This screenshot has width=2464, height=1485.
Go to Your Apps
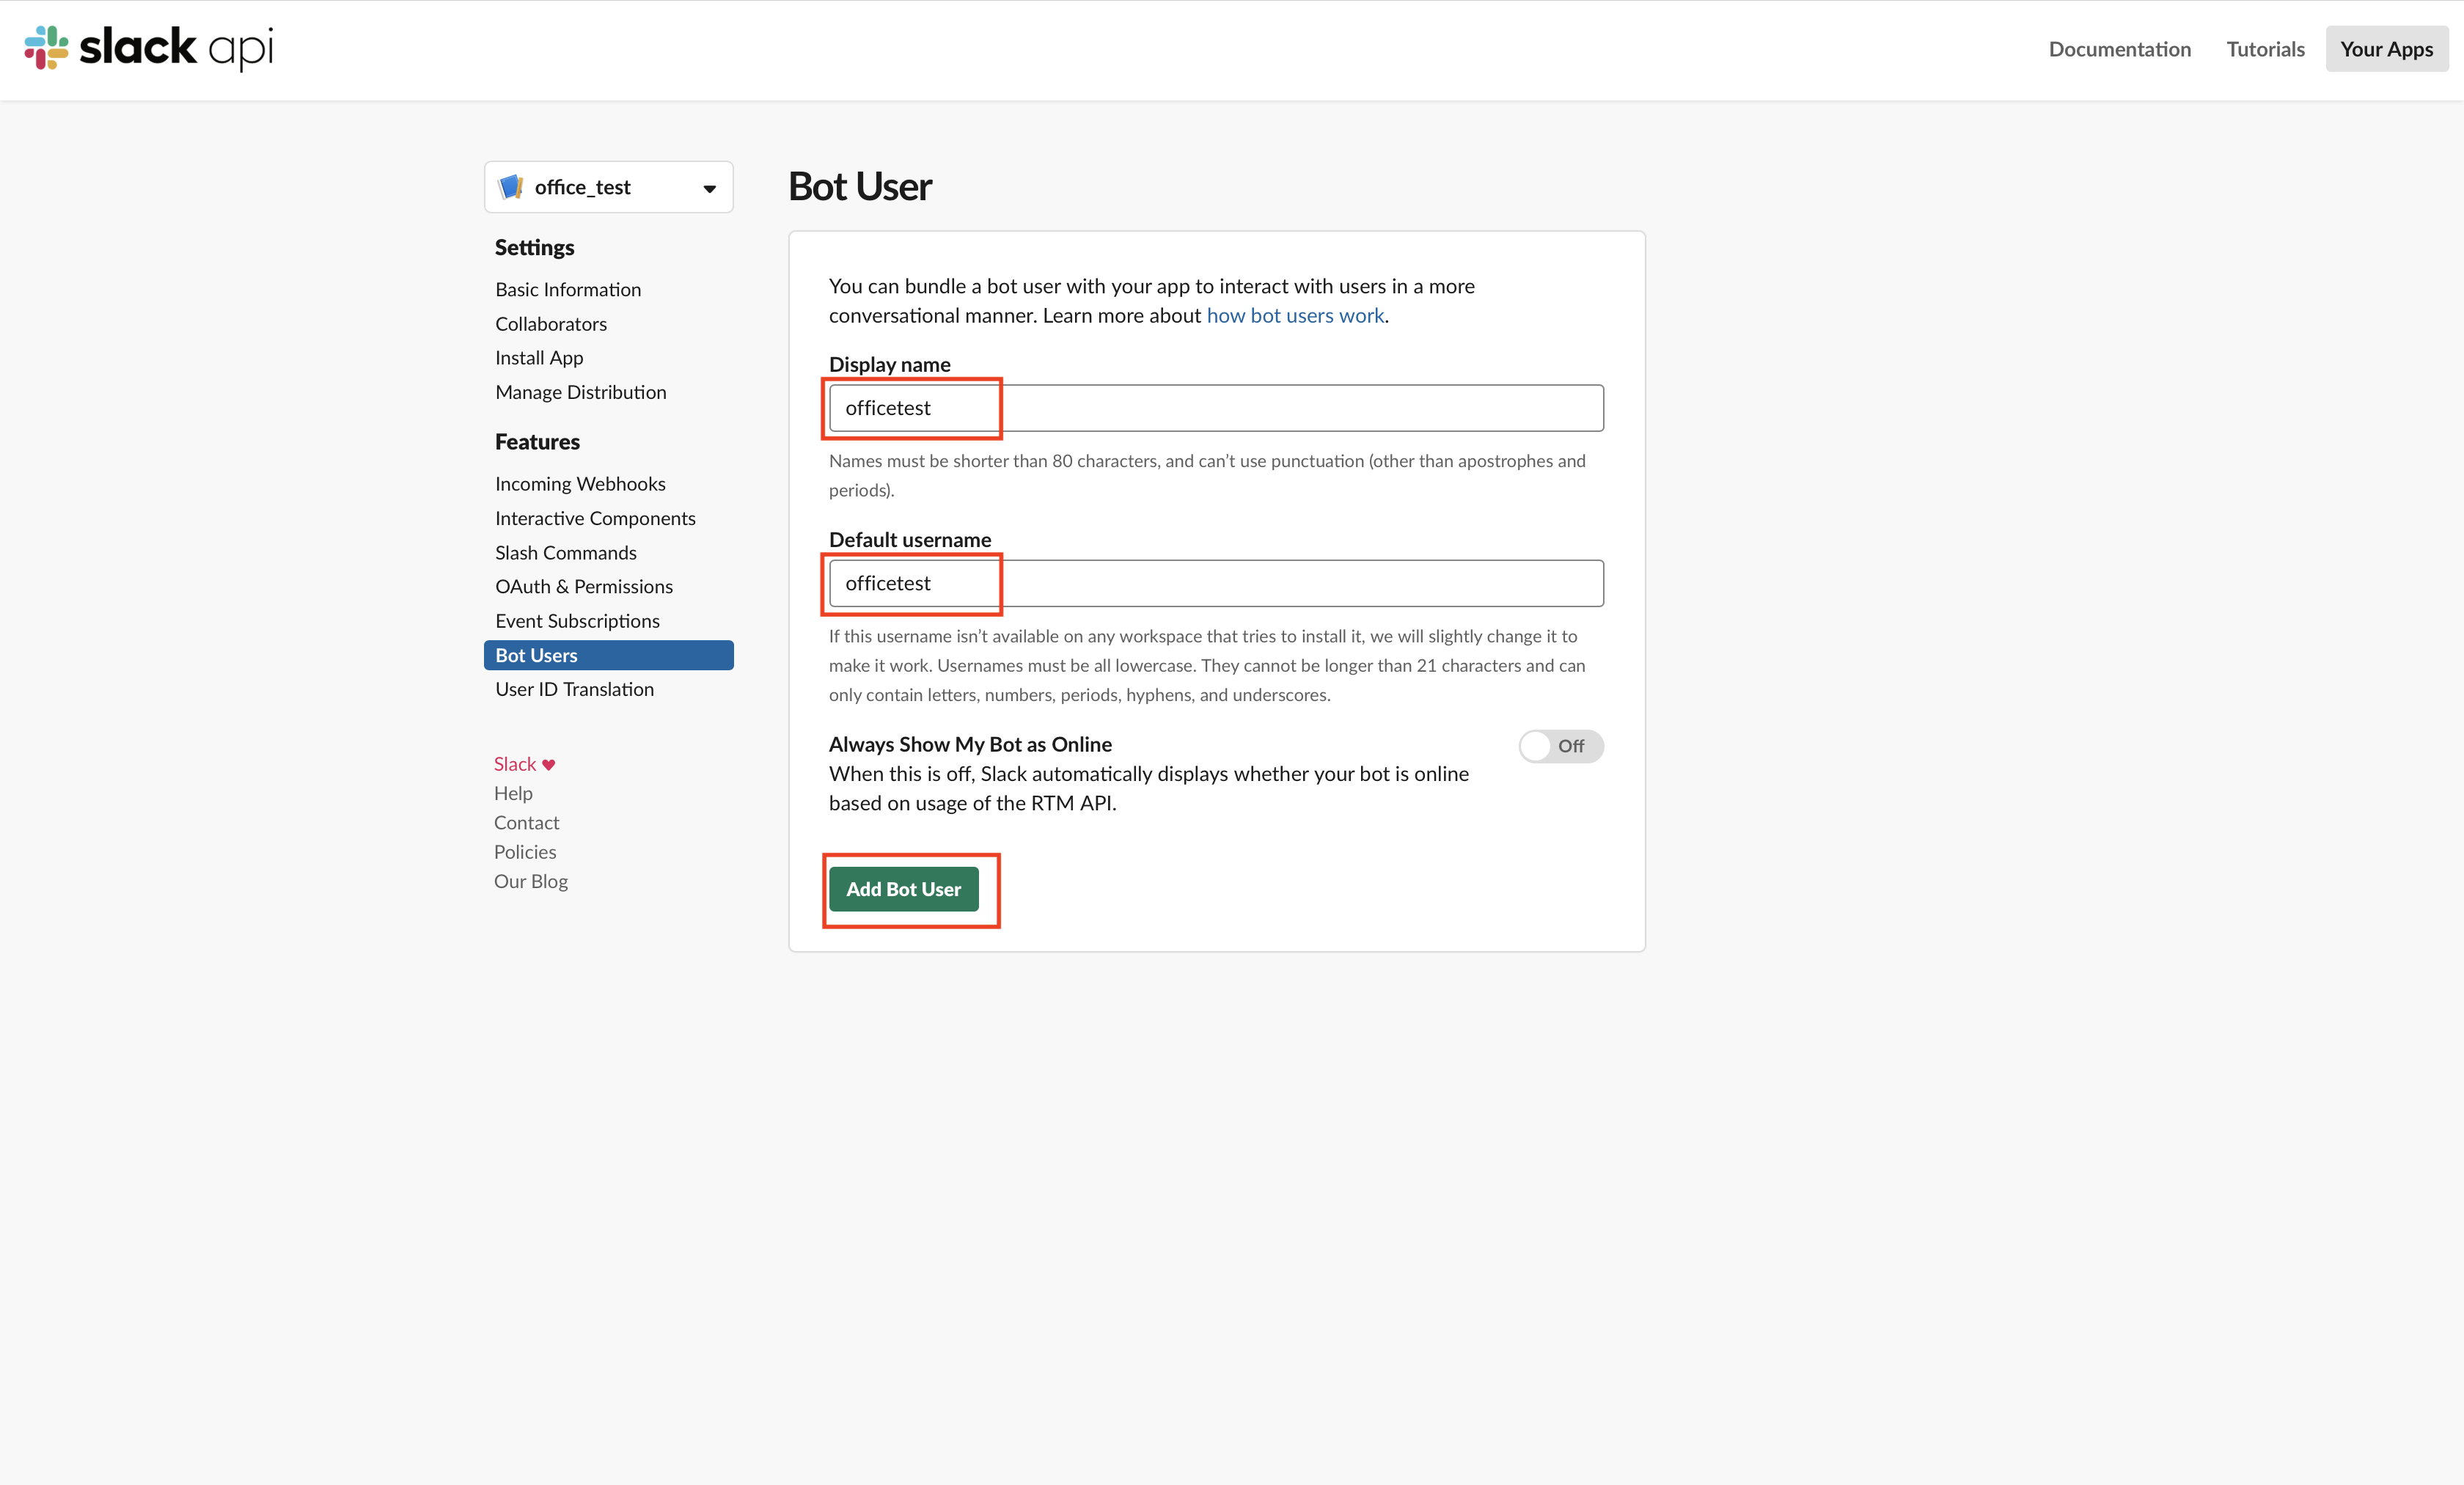(2386, 49)
